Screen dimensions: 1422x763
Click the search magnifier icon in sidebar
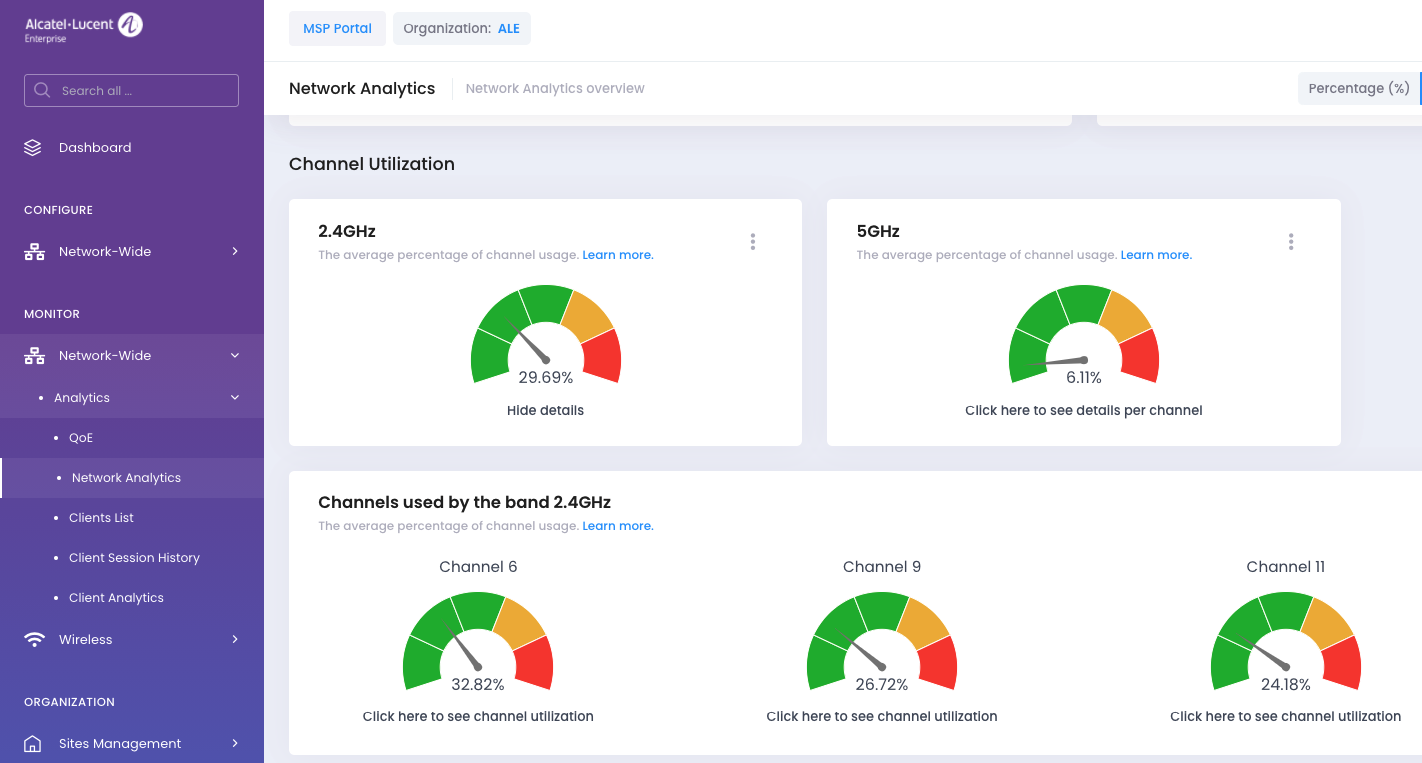pyautogui.click(x=42, y=90)
